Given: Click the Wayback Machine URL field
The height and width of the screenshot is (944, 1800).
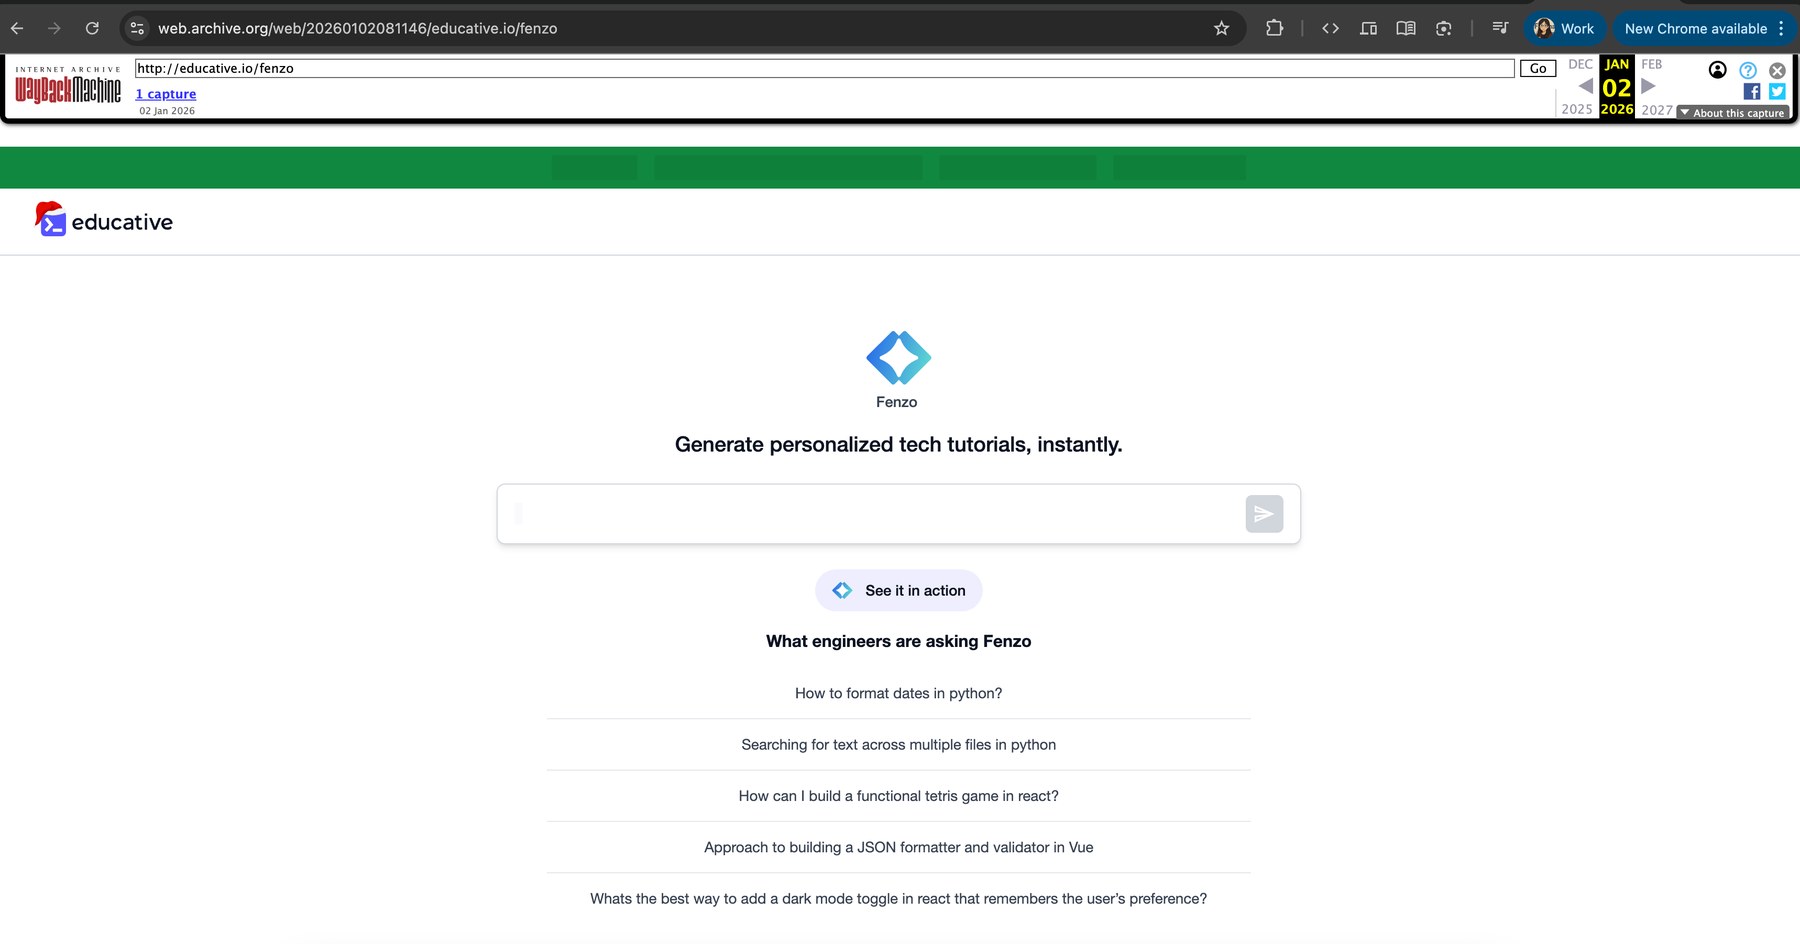Looking at the screenshot, I should point(825,68).
